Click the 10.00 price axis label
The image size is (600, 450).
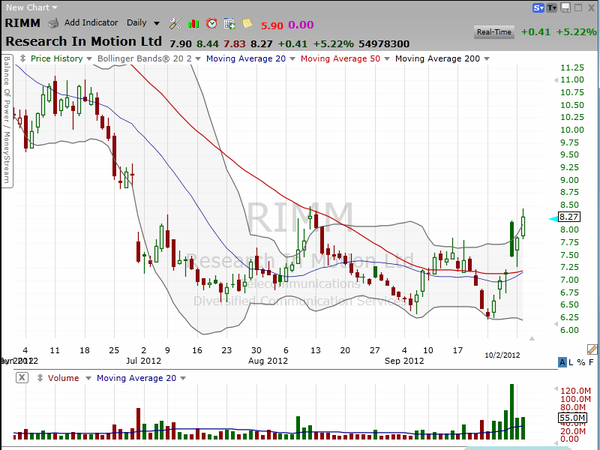tap(572, 130)
